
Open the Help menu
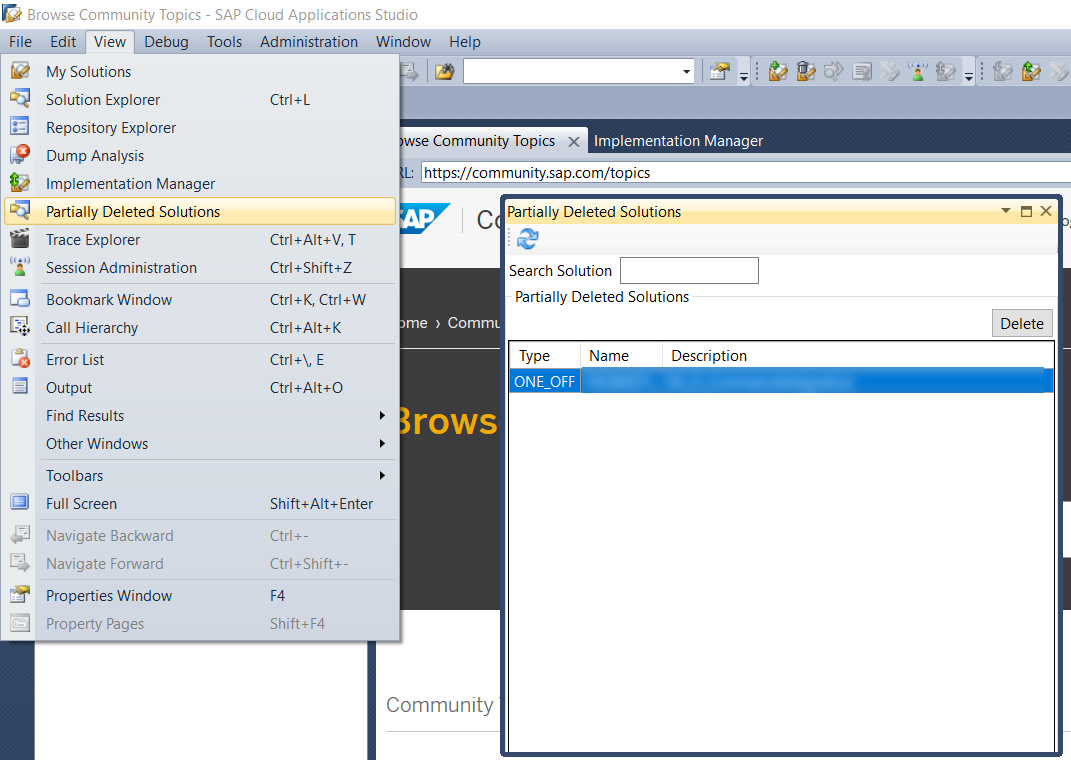pos(464,42)
